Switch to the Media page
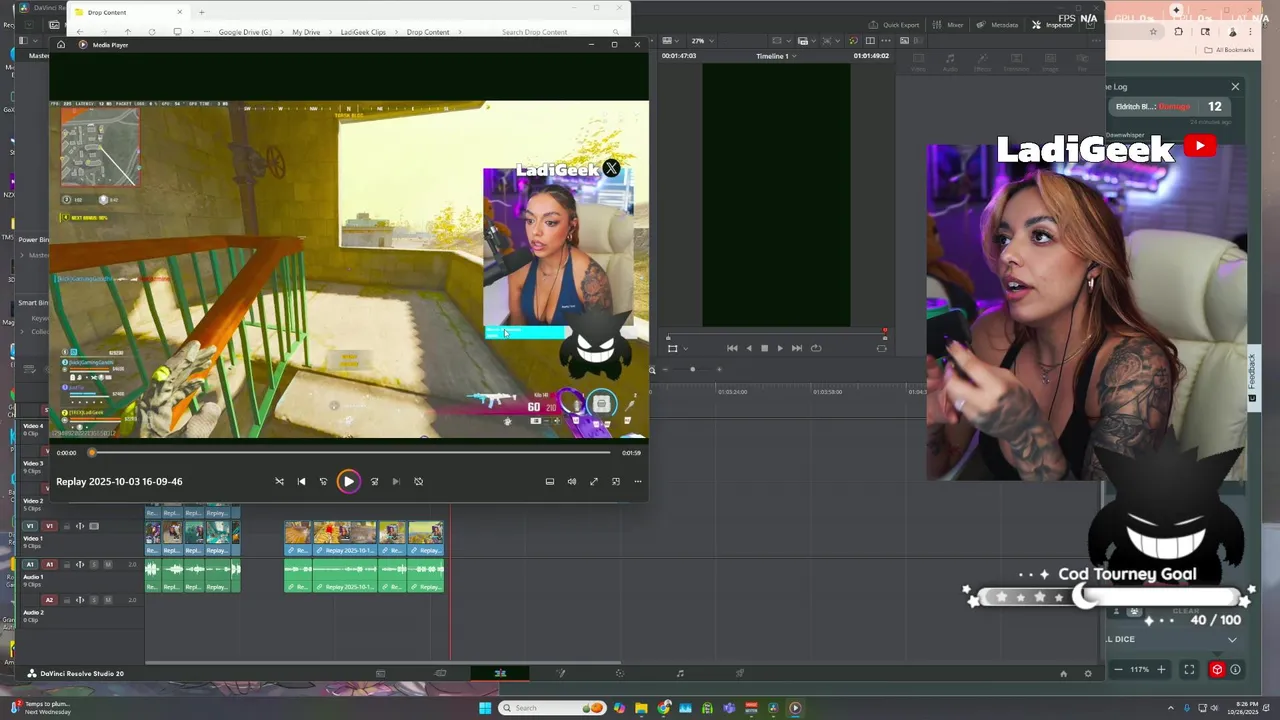Viewport: 1280px width, 720px height. pyautogui.click(x=380, y=673)
